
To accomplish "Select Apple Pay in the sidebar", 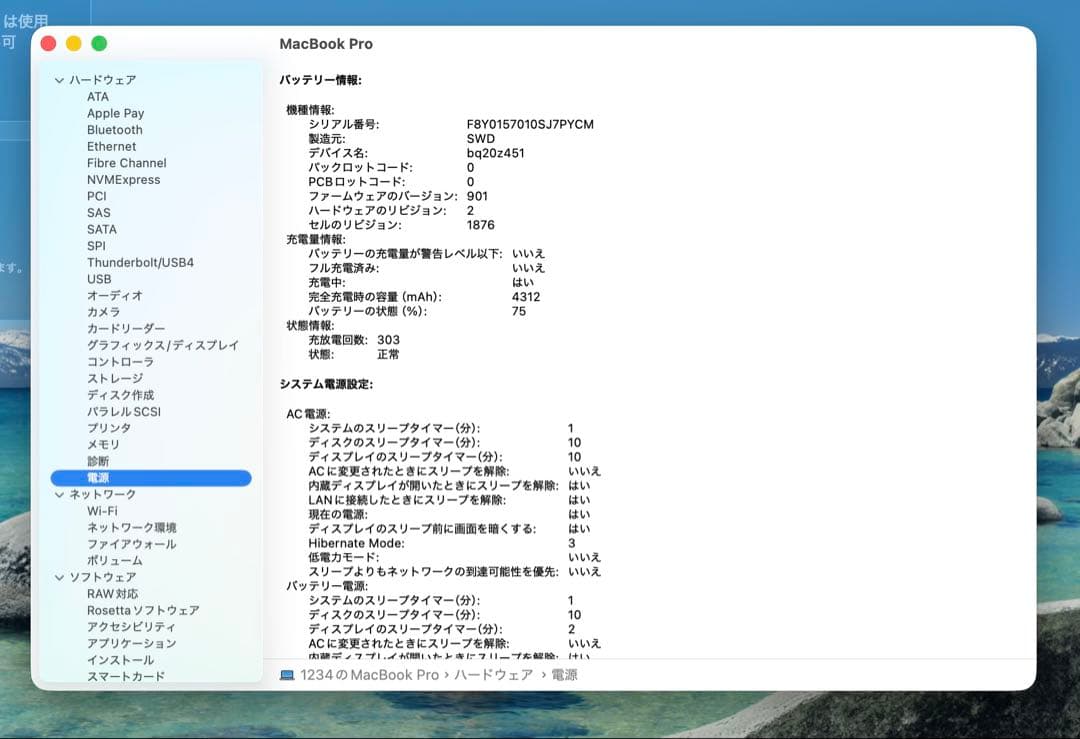I will click(116, 114).
